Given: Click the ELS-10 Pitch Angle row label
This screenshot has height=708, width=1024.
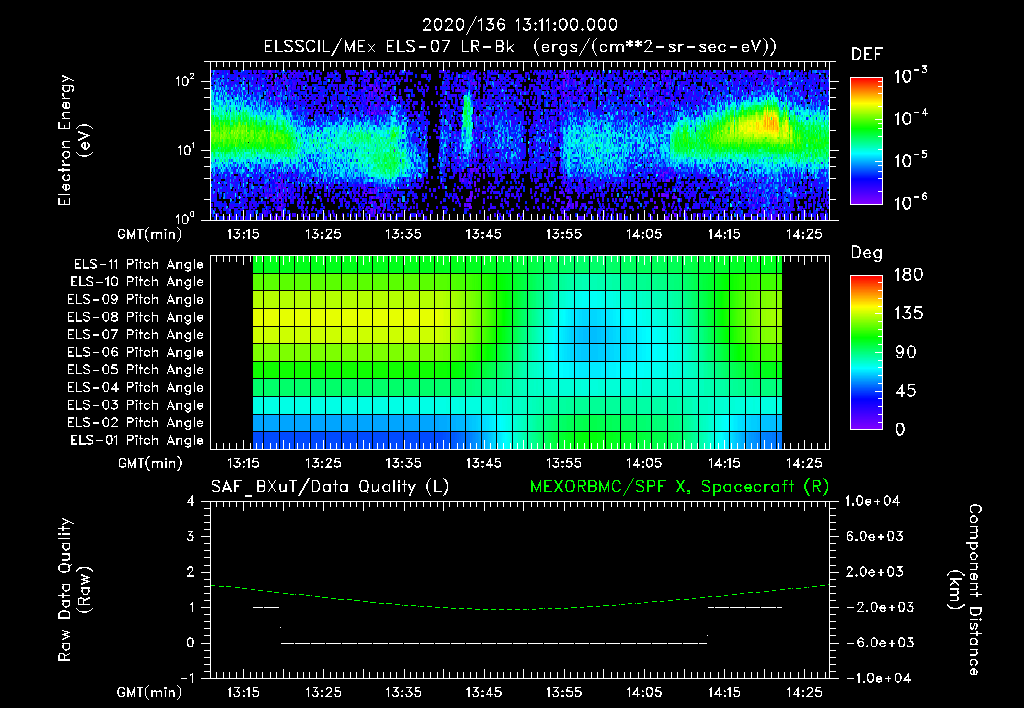Looking at the screenshot, I should click(x=137, y=282).
